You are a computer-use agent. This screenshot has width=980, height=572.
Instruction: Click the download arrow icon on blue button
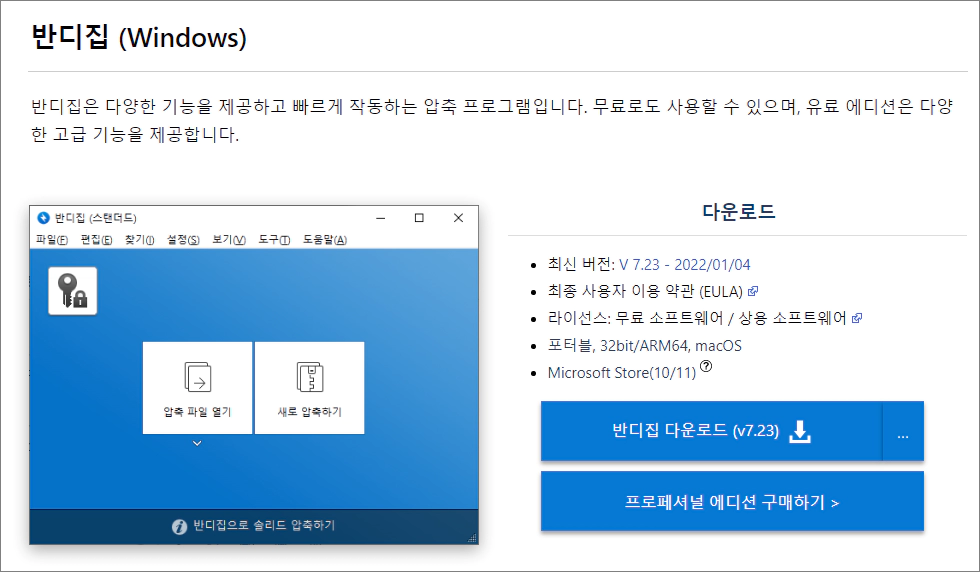(799, 431)
